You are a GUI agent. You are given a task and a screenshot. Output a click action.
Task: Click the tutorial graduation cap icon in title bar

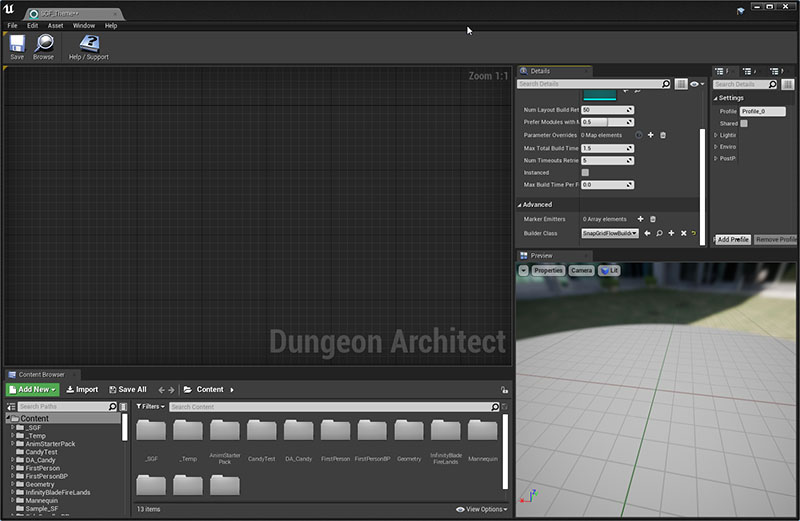pos(740,11)
